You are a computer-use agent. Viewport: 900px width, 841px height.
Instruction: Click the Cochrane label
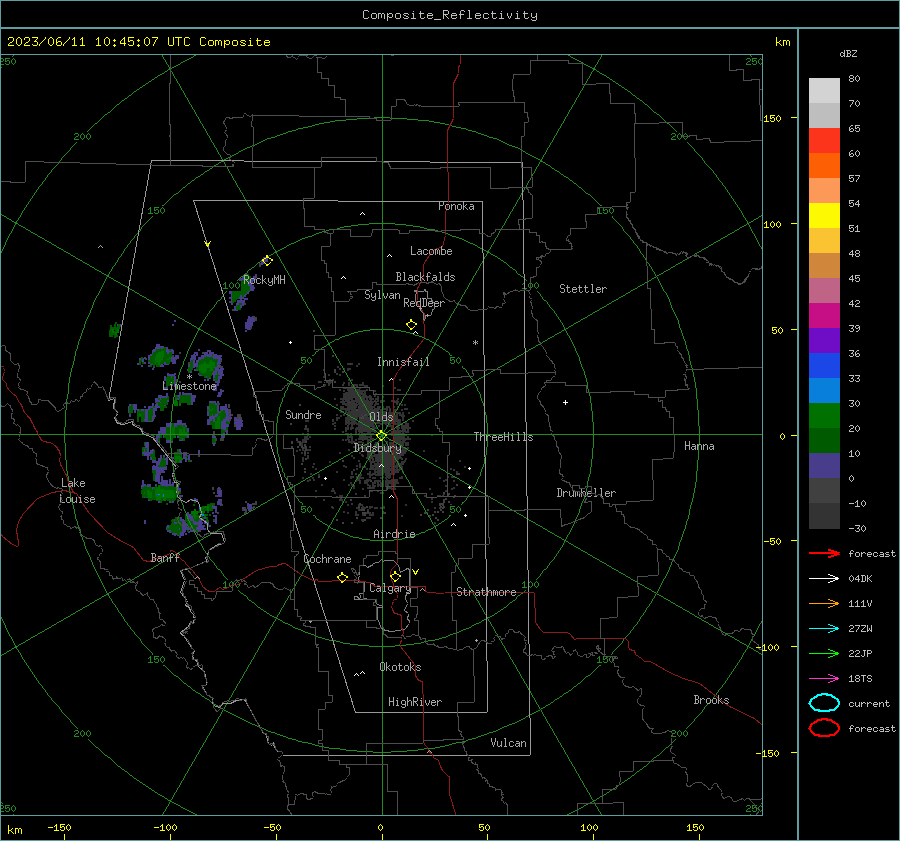pyautogui.click(x=327, y=559)
